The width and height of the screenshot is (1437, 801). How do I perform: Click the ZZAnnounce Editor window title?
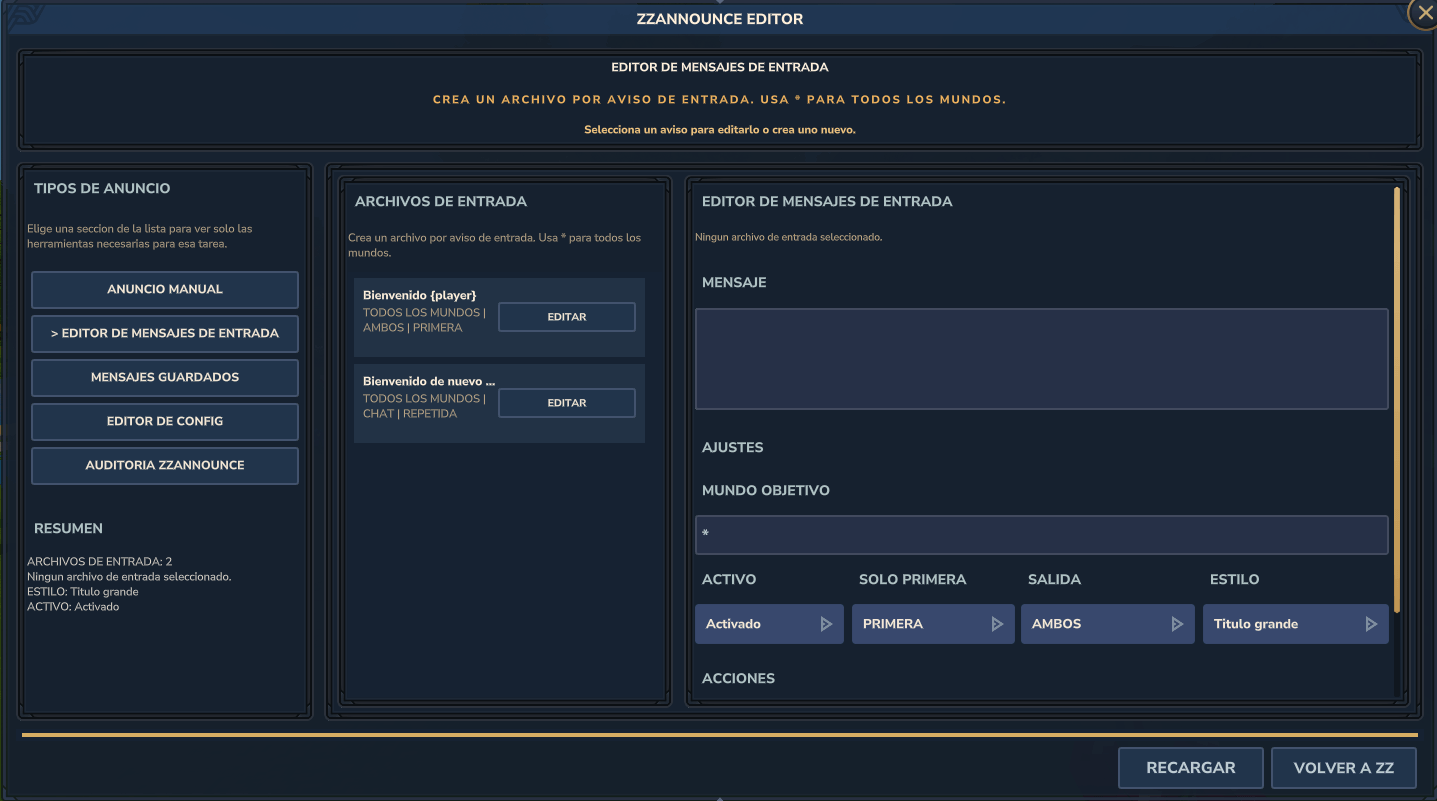pos(720,19)
